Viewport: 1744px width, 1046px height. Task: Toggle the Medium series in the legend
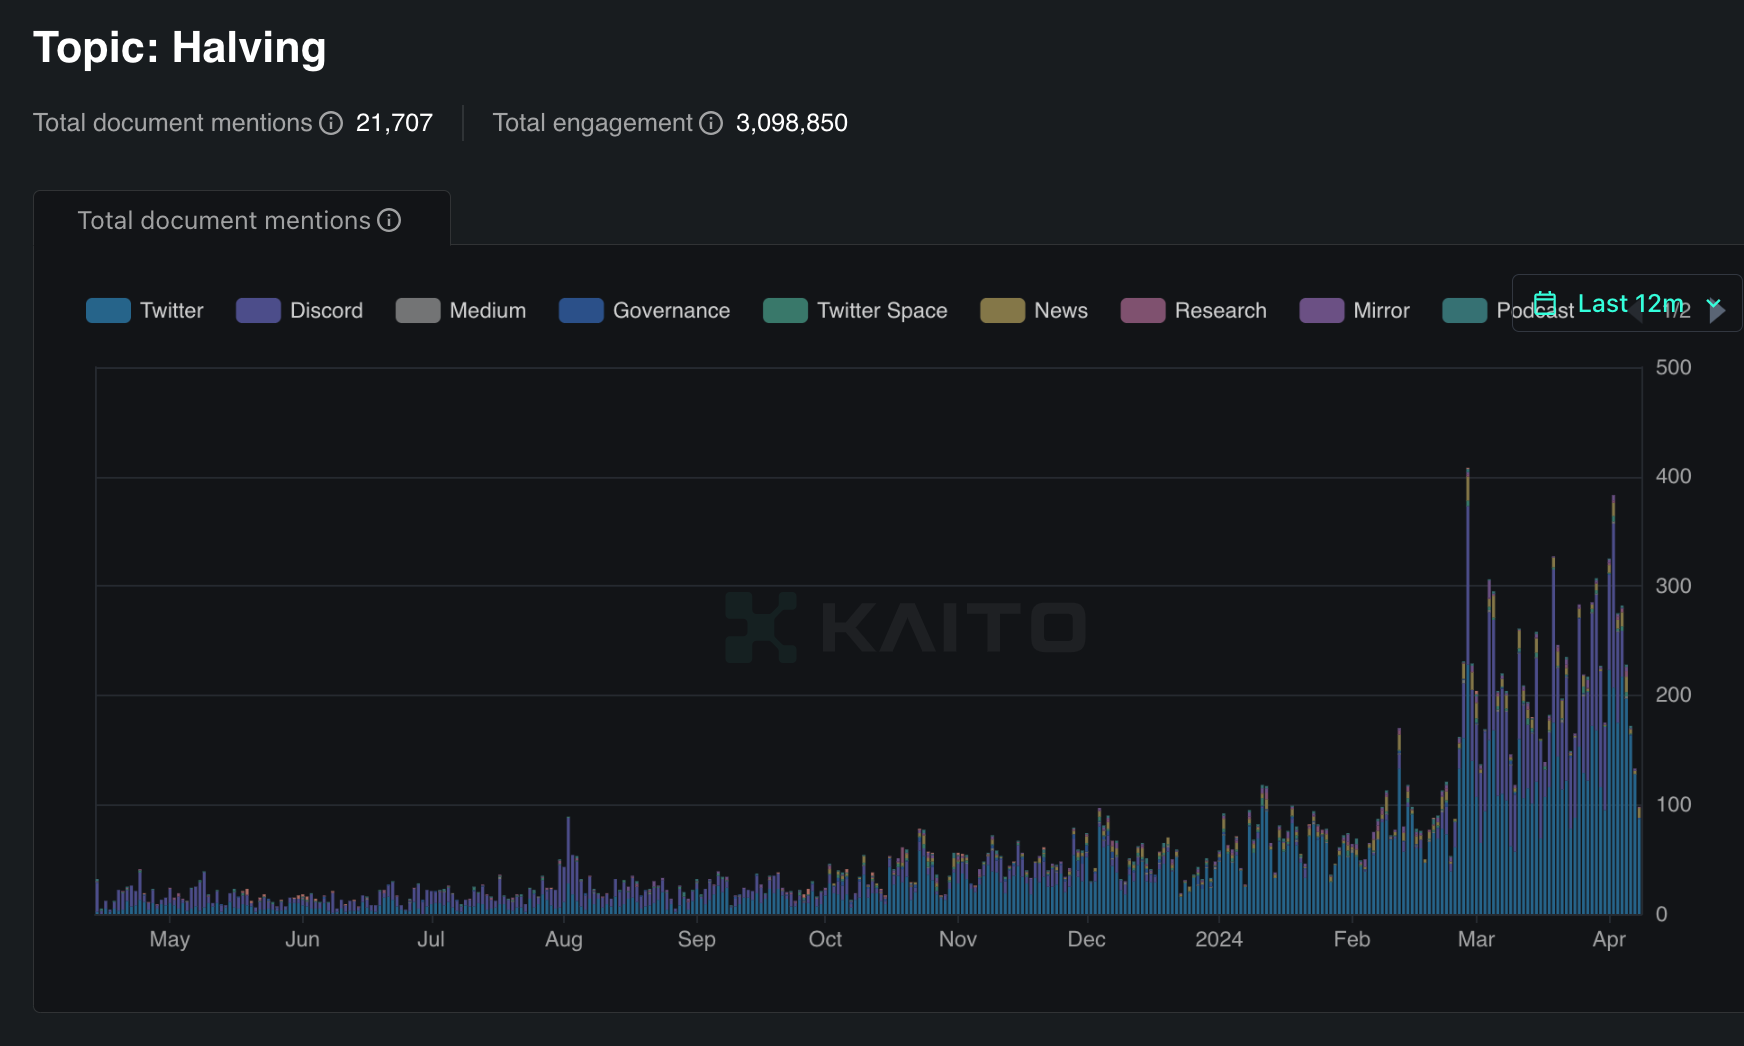coord(461,311)
